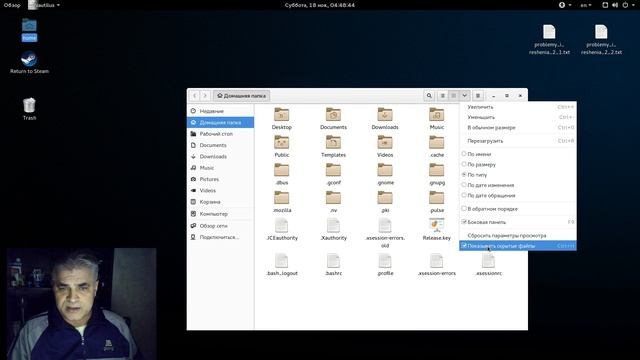Open Обзор сети in the sidebar

[220, 226]
